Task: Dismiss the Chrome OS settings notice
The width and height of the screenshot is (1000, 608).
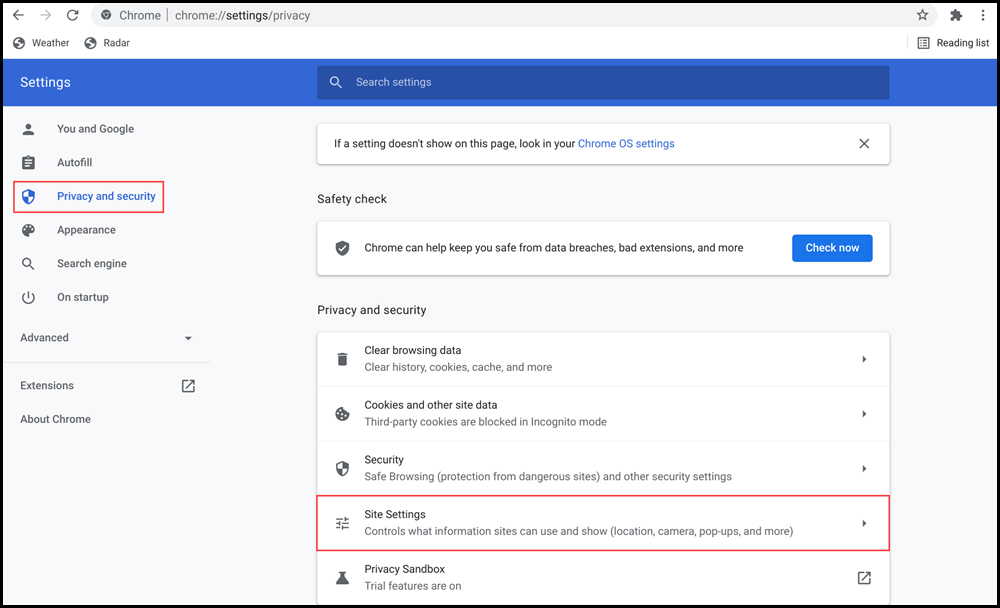Action: click(864, 144)
